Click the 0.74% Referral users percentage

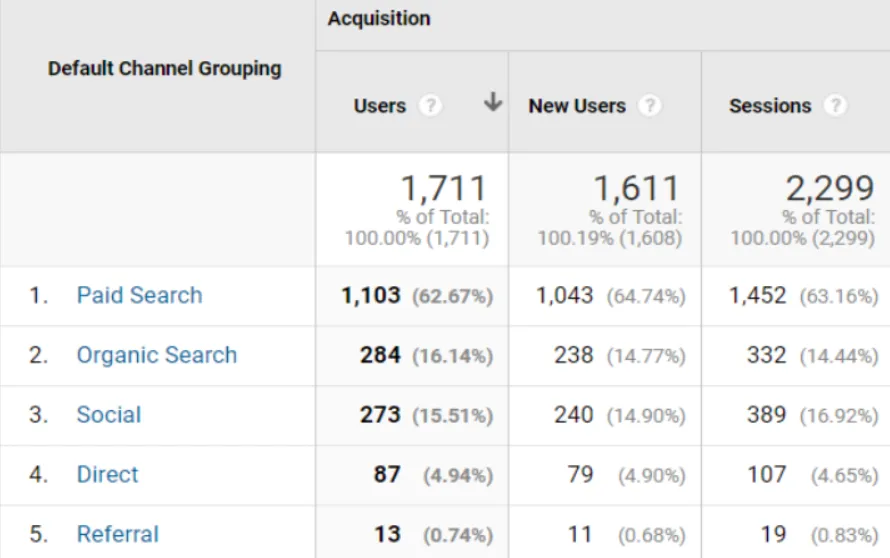(458, 535)
